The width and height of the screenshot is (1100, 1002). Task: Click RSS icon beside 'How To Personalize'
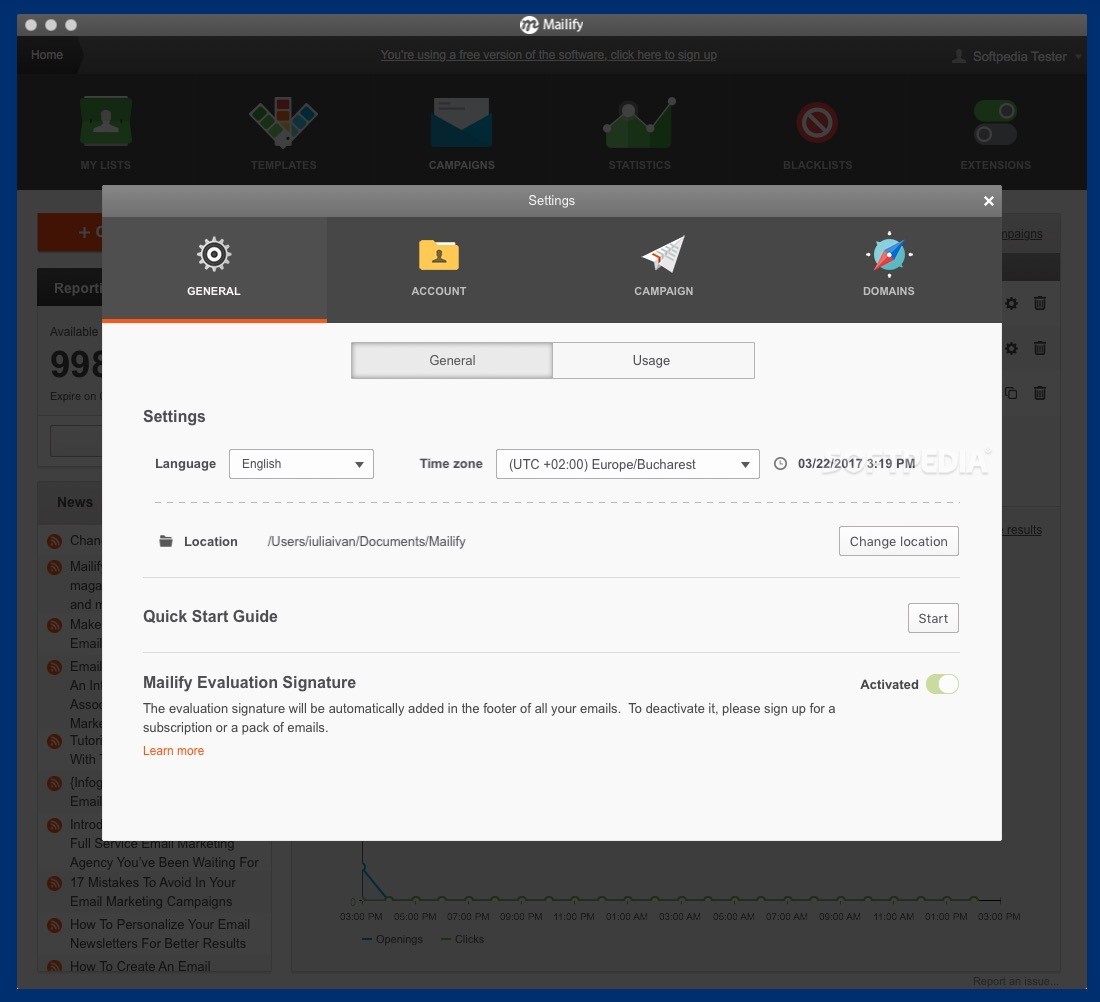54,926
